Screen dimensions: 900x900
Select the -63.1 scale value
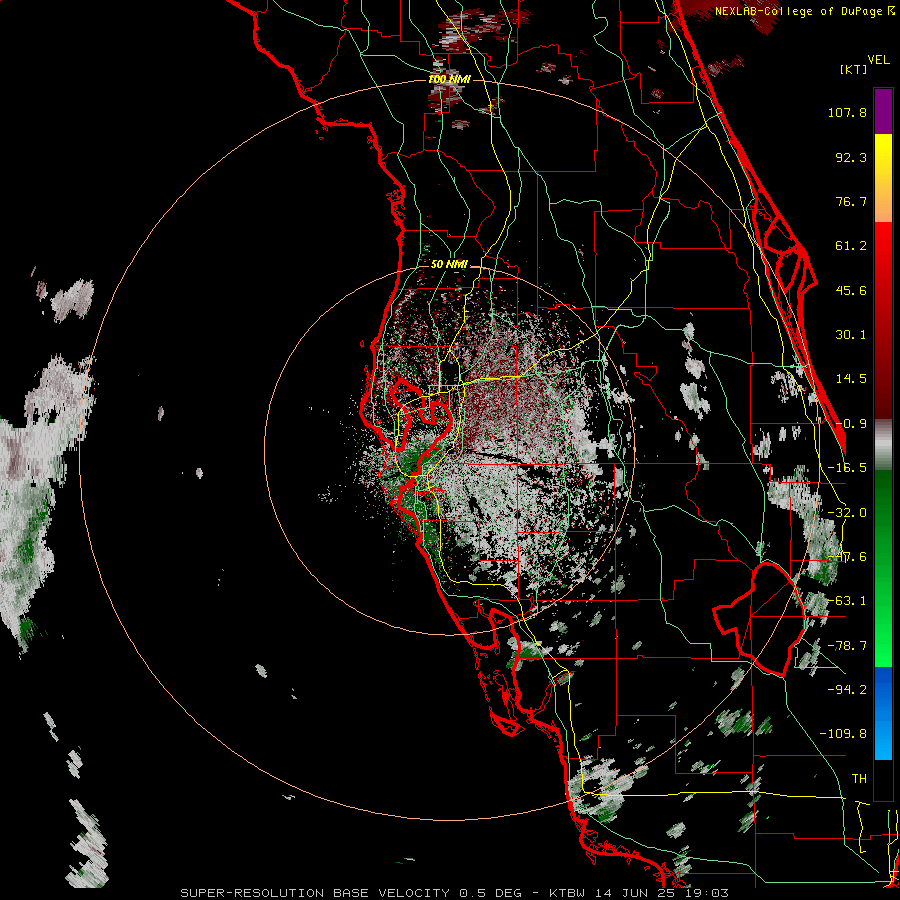click(847, 601)
